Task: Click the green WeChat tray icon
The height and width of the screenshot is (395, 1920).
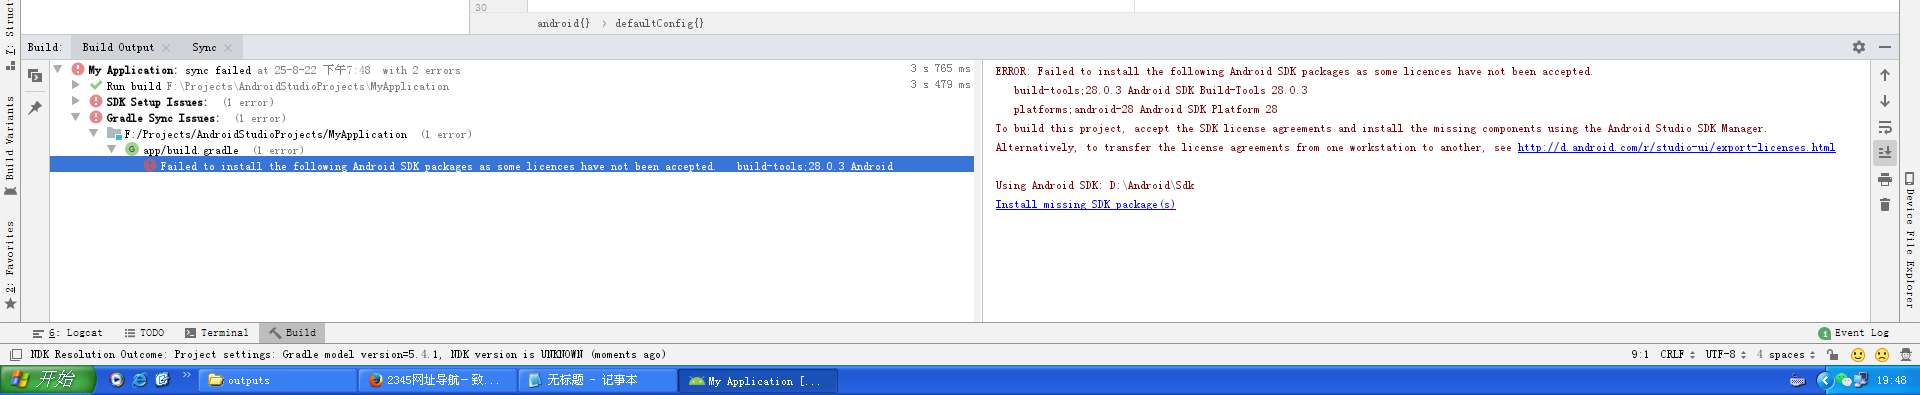Action: tap(1844, 380)
